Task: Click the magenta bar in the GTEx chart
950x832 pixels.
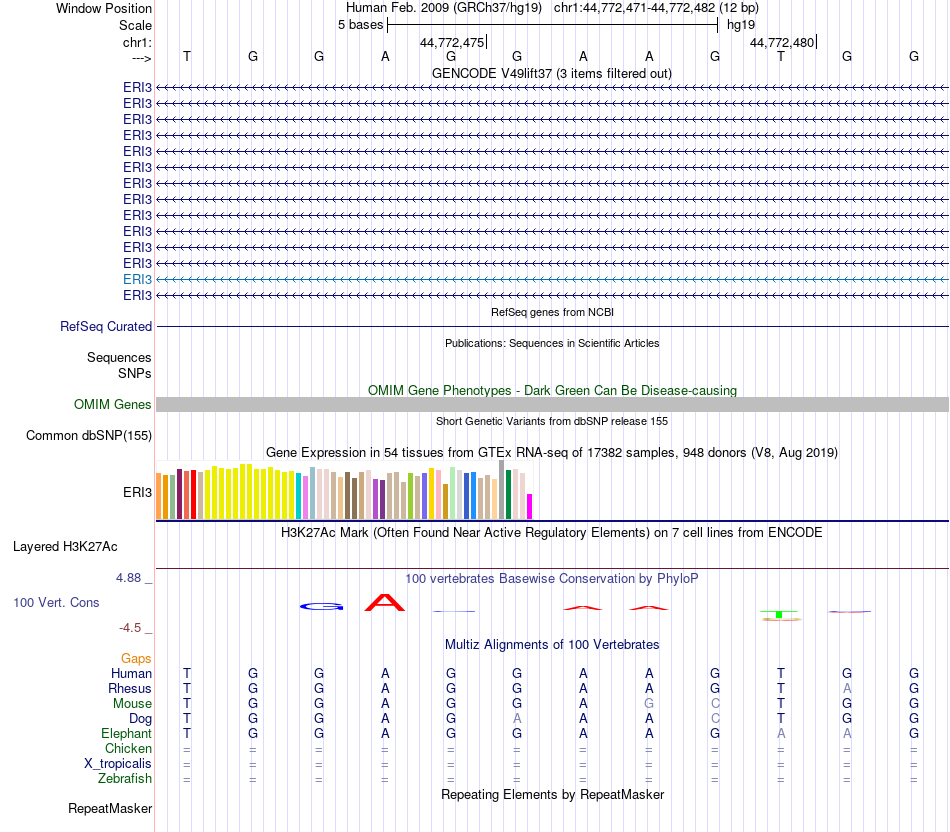Action: pos(529,507)
